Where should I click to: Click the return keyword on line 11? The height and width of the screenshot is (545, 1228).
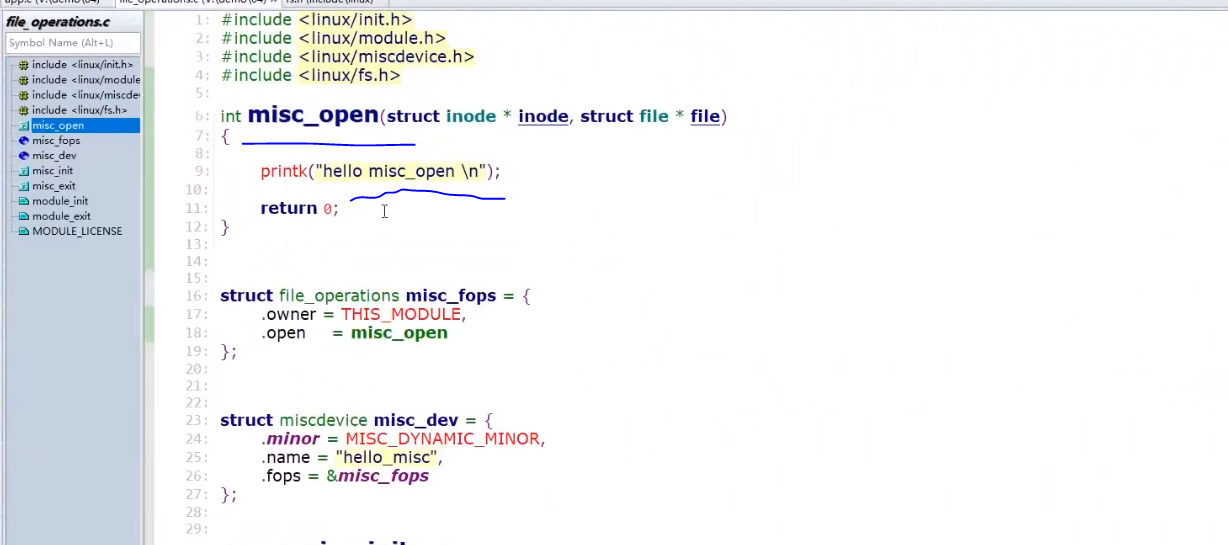pyautogui.click(x=288, y=208)
